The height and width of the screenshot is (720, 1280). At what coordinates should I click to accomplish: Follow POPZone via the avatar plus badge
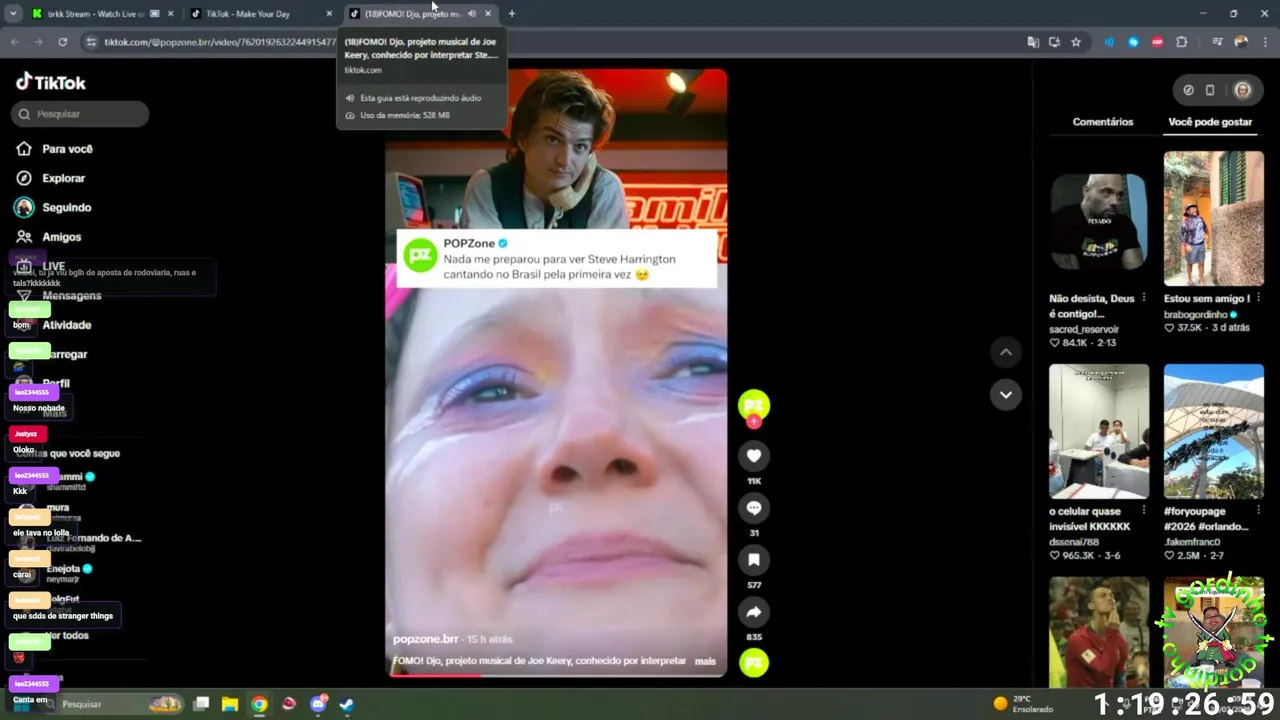click(754, 422)
